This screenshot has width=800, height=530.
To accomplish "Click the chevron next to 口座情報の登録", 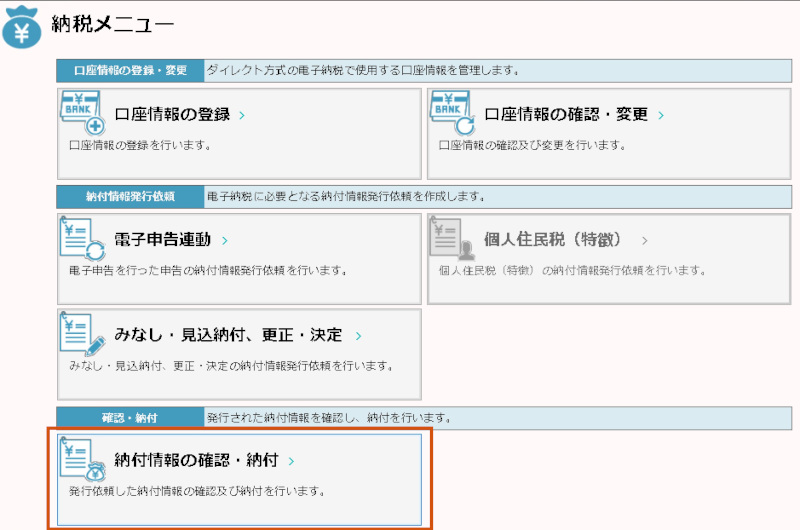I will click(242, 116).
